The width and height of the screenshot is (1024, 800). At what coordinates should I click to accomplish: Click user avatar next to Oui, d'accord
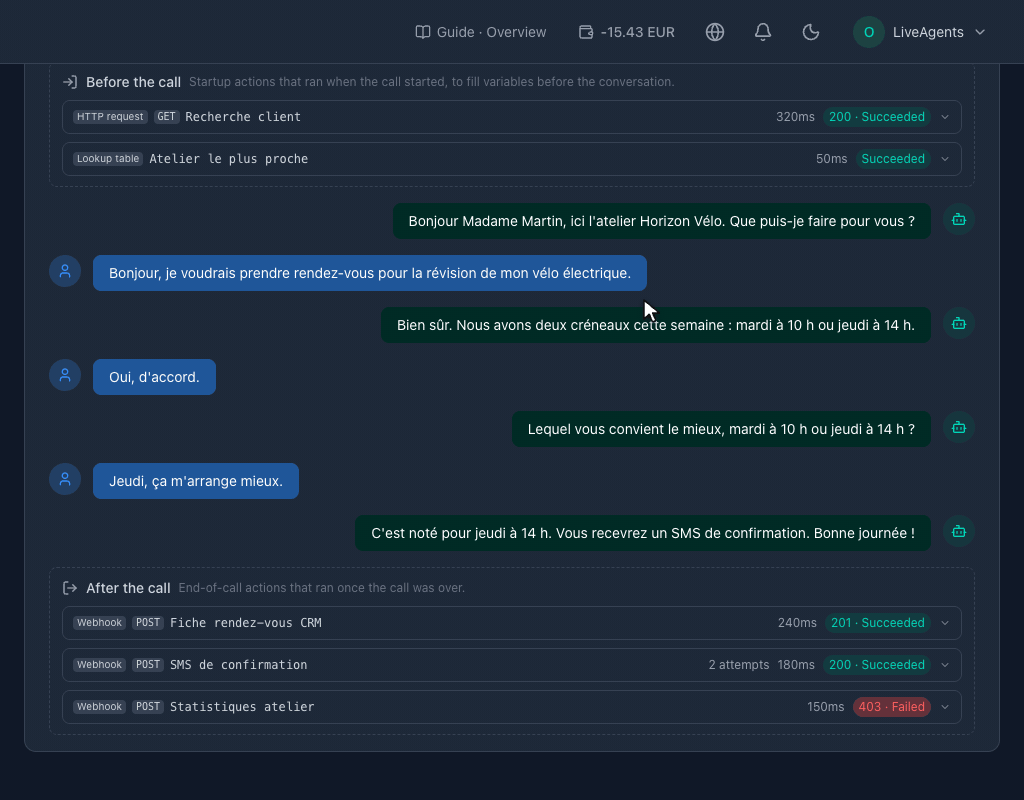coord(65,376)
